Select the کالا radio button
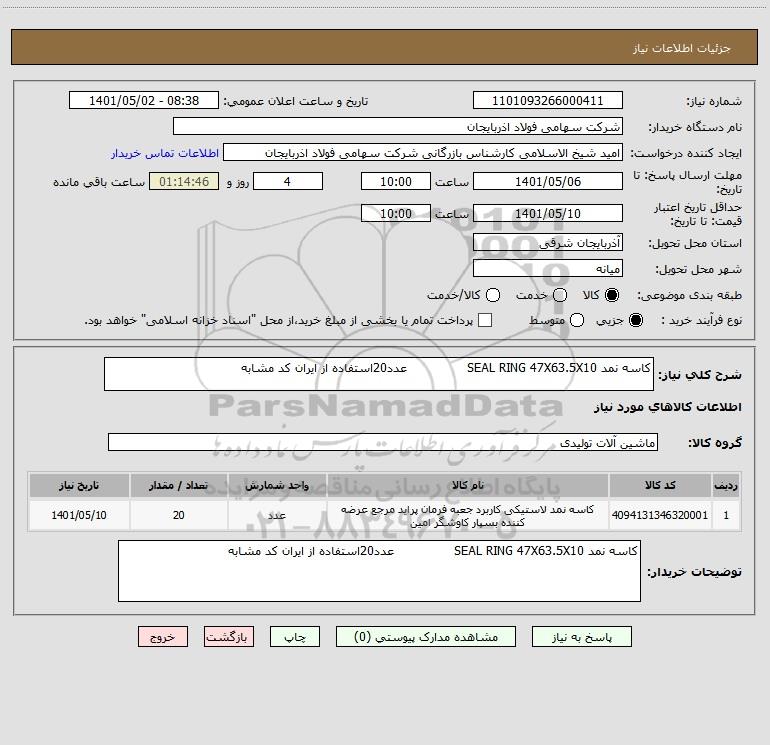770x745 pixels. point(612,295)
